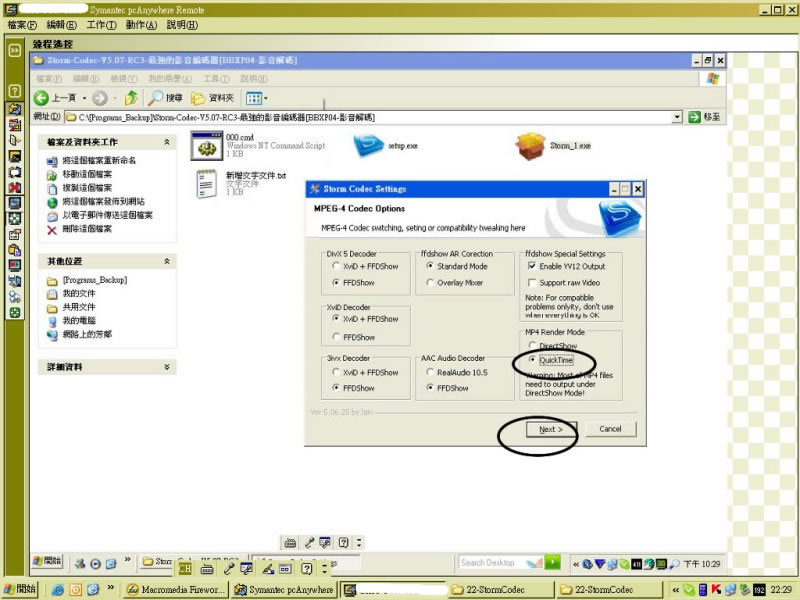Select 新增文字文件.txt file icon
Screen dimensions: 800x600
(206, 184)
